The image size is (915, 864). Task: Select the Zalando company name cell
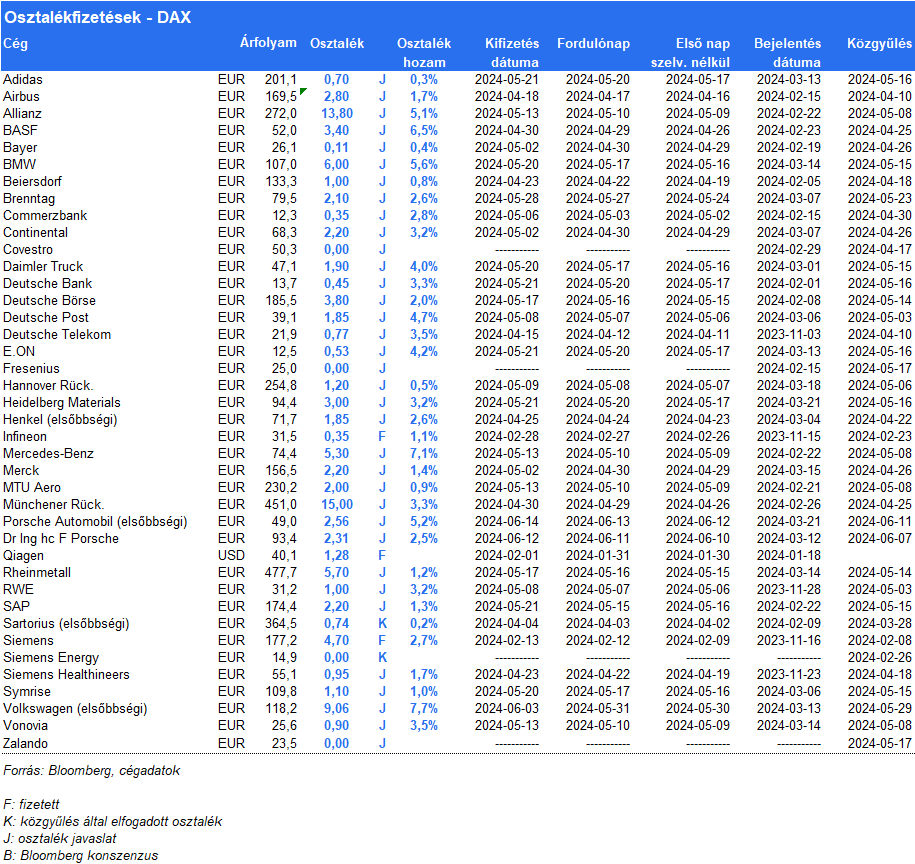coord(25,742)
